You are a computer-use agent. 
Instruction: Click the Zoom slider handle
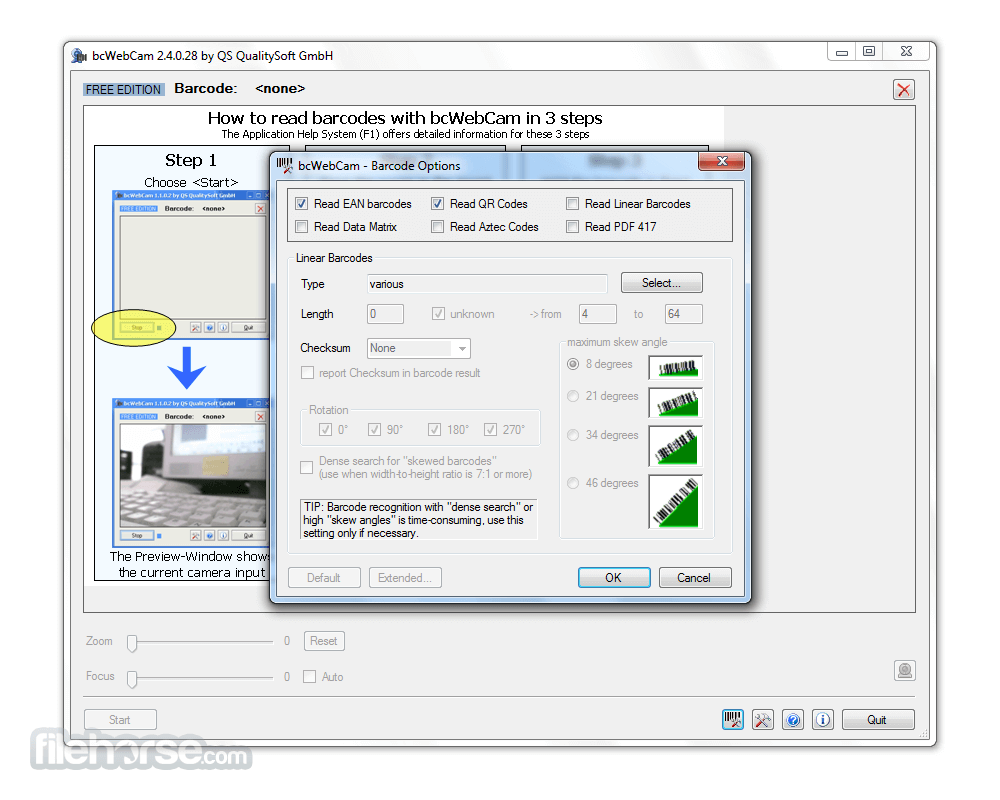(x=132, y=643)
